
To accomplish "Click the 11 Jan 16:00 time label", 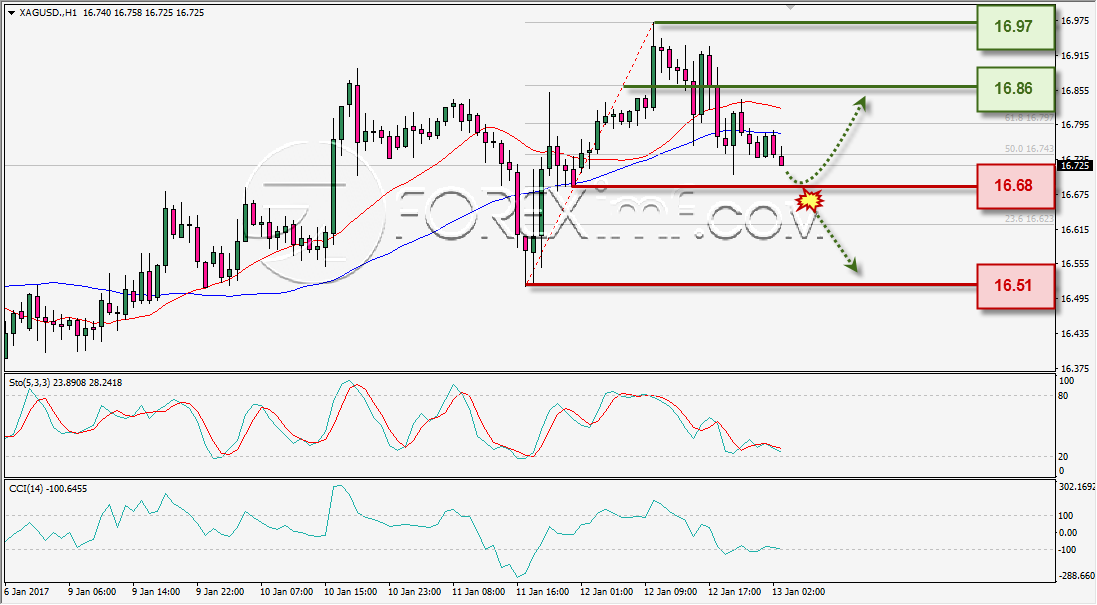I will [x=542, y=592].
